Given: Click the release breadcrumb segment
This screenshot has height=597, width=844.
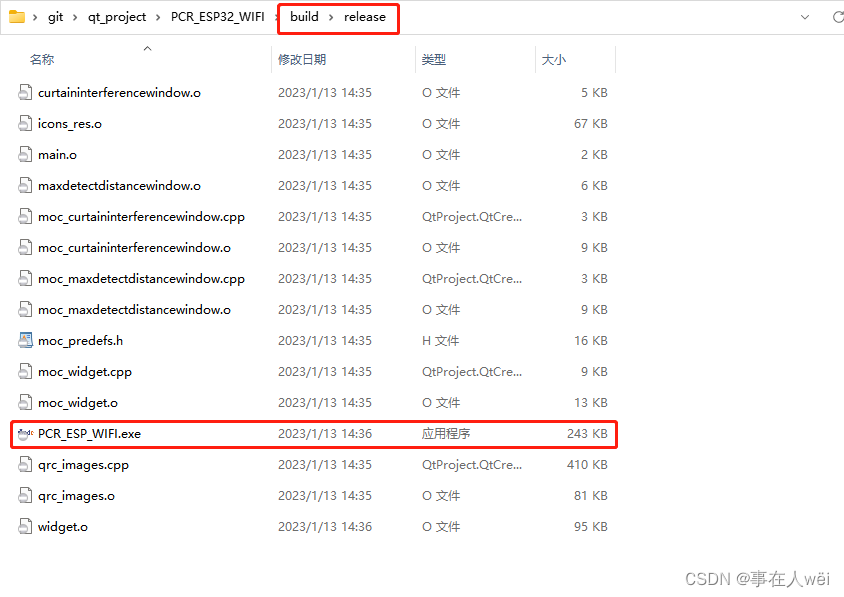Looking at the screenshot, I should pos(365,17).
